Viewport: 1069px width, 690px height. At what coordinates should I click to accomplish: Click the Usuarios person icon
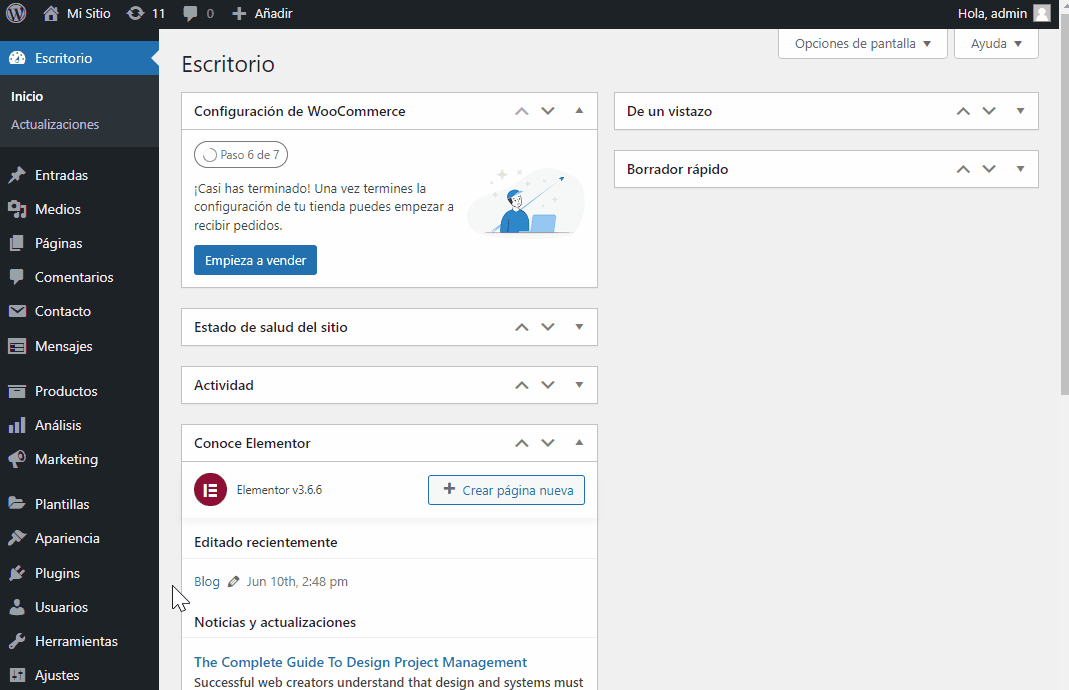pyautogui.click(x=17, y=607)
